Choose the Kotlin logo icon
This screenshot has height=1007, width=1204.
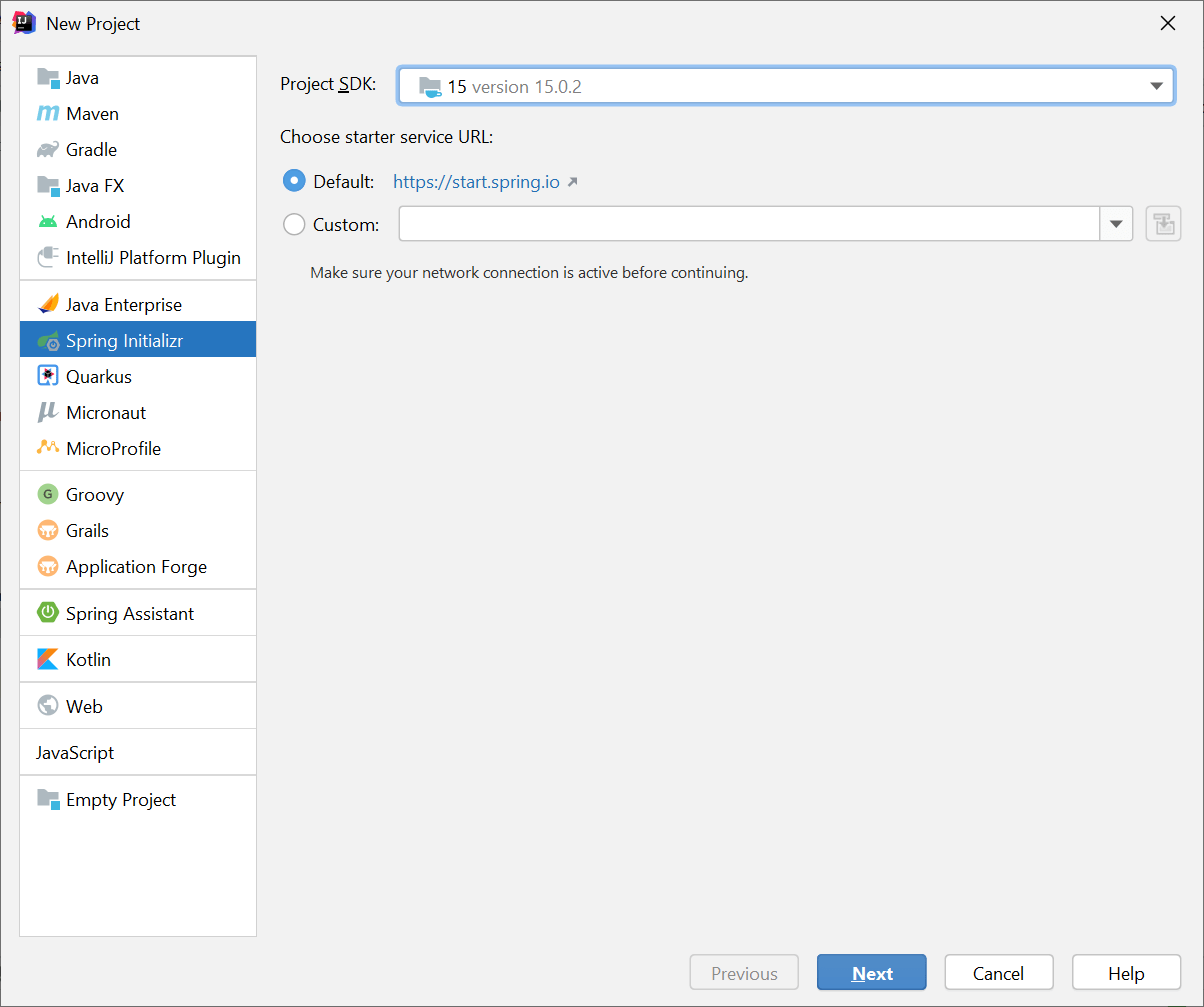point(48,660)
